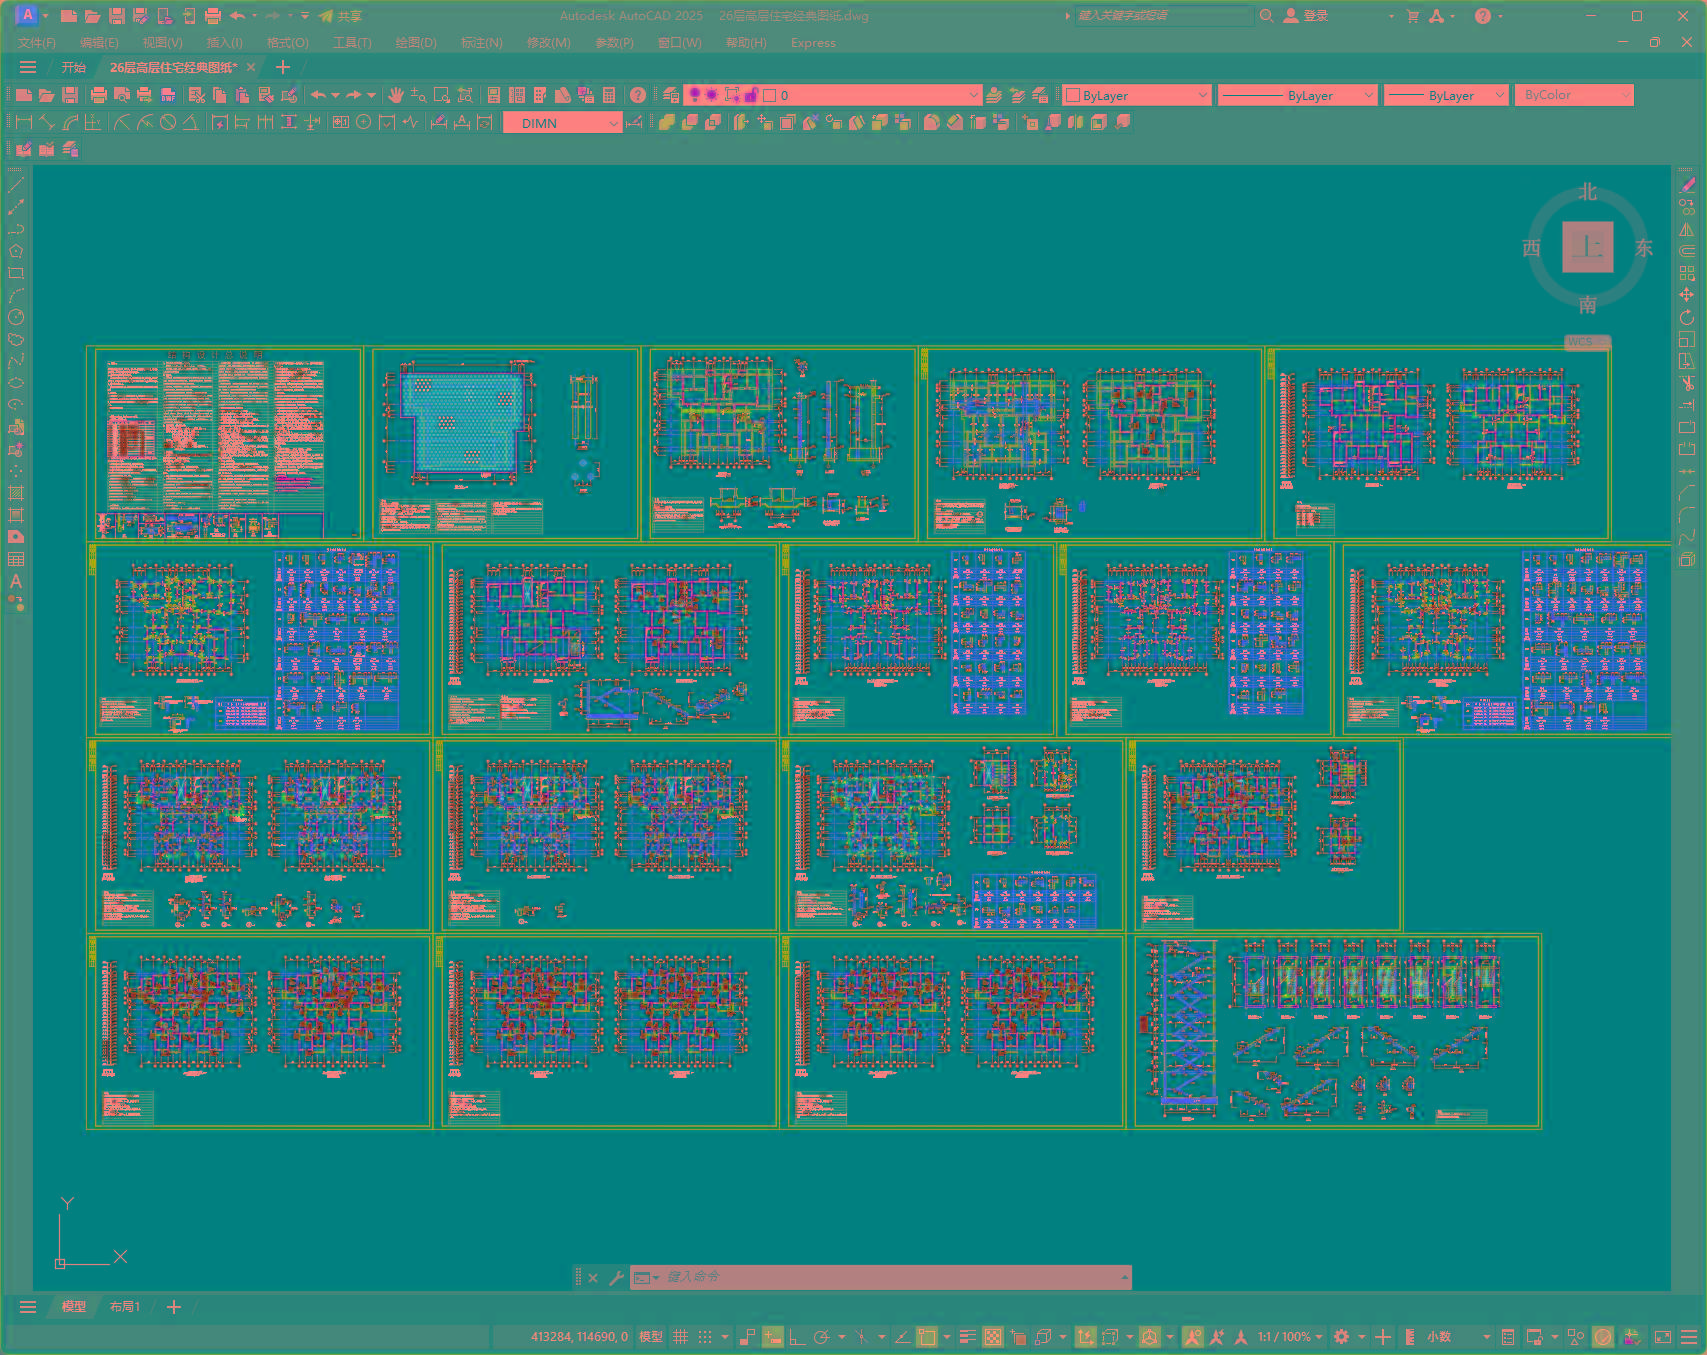The height and width of the screenshot is (1355, 1707).
Task: Open the AutoCAD application menu button
Action: pos(28,15)
